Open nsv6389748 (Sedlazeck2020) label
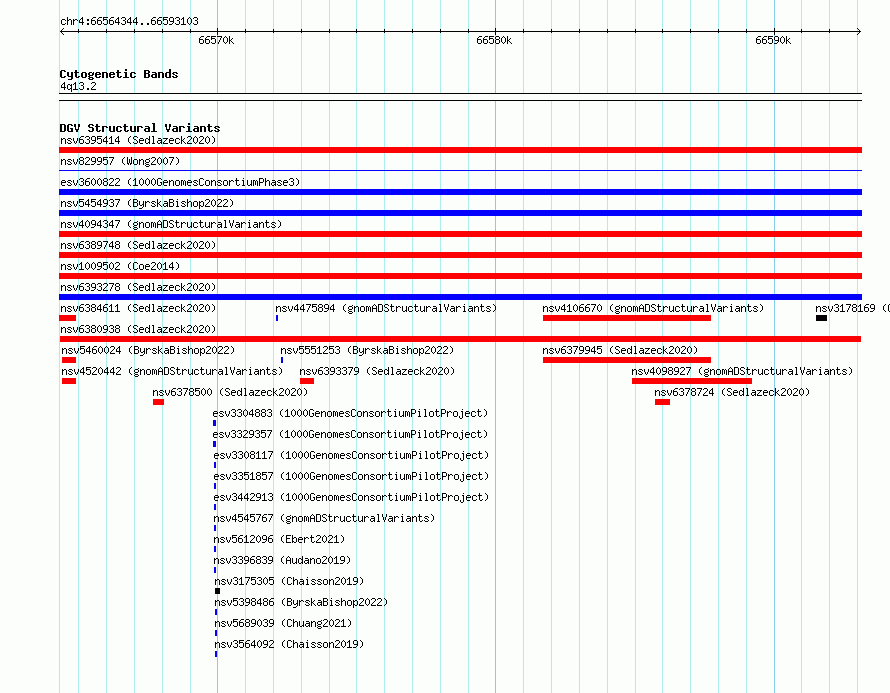The height and width of the screenshot is (693, 890). coord(138,245)
